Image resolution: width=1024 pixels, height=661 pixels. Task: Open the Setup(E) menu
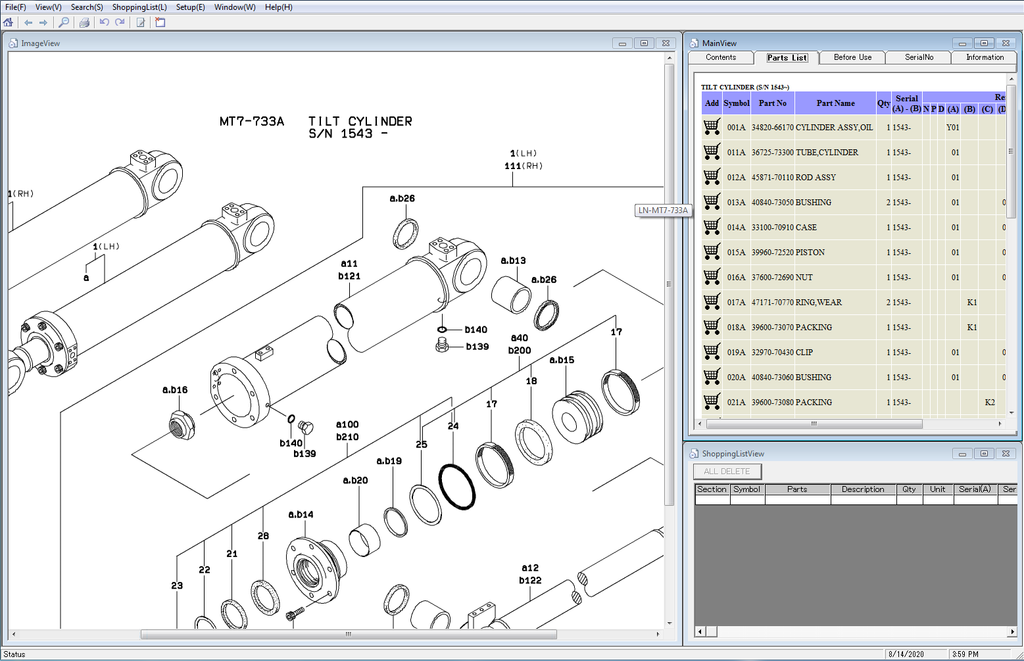(190, 7)
